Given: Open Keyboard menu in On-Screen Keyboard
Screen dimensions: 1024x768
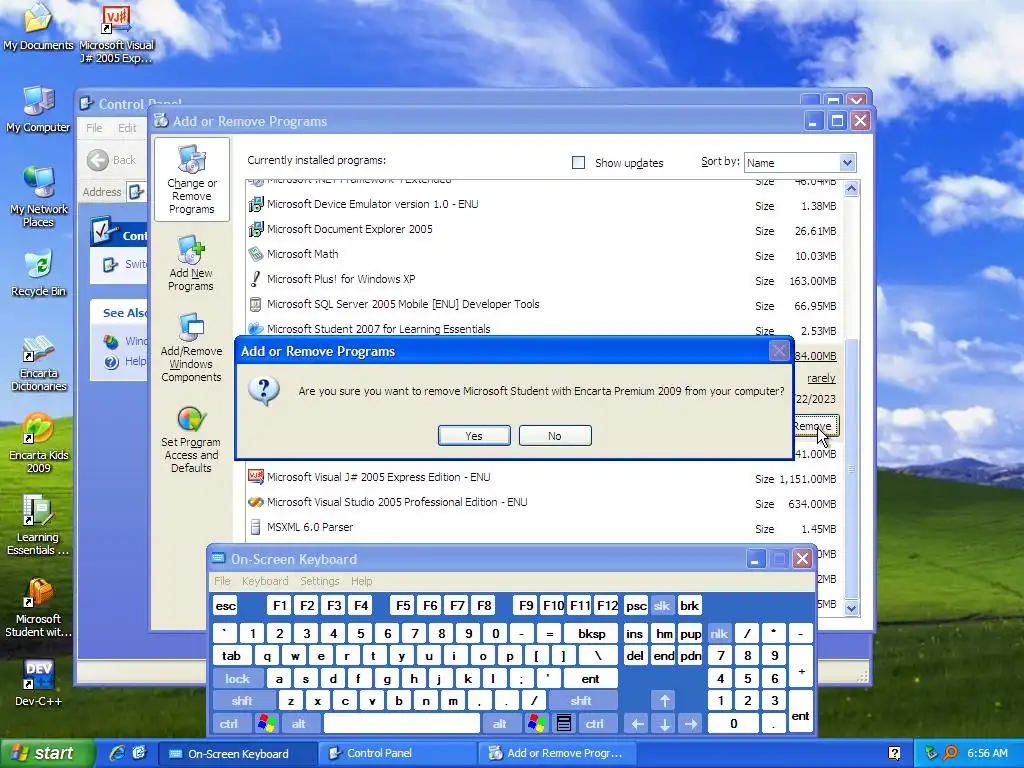Looking at the screenshot, I should point(264,581).
